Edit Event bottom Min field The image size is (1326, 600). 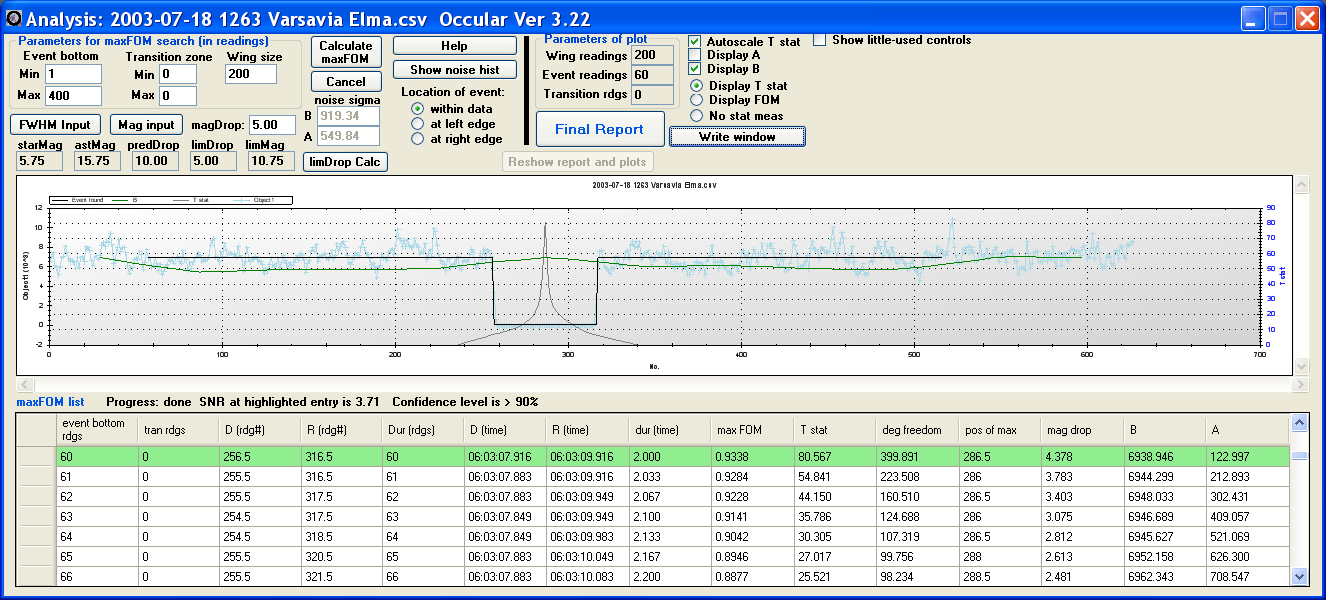click(73, 74)
